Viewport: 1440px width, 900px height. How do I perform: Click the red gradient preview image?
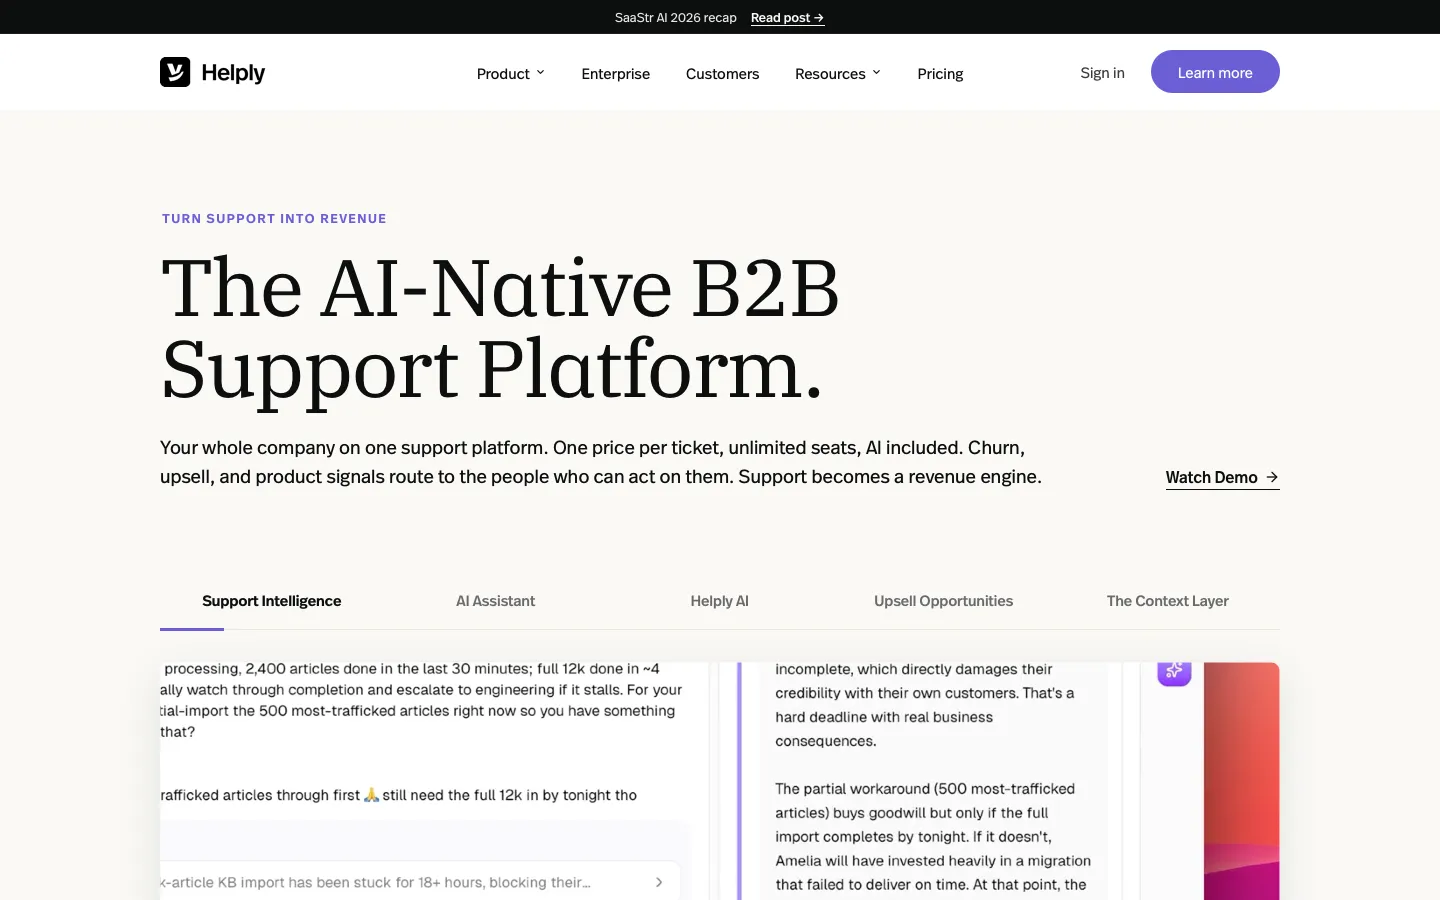click(x=1241, y=781)
